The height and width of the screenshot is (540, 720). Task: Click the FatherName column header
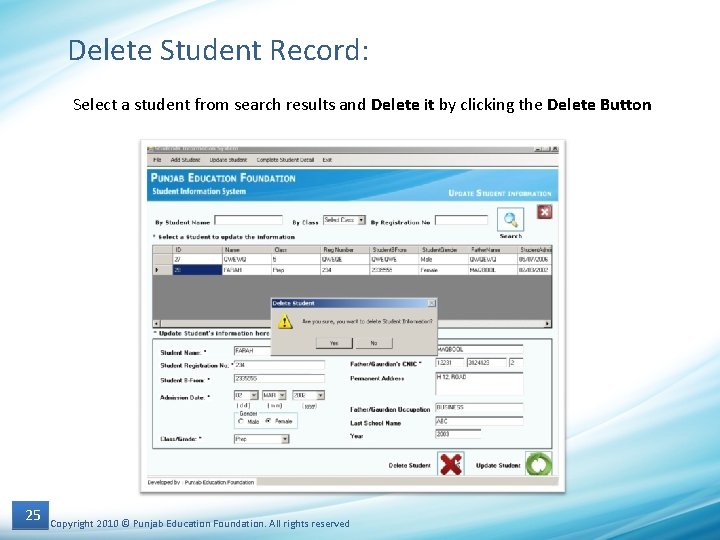click(x=492, y=250)
